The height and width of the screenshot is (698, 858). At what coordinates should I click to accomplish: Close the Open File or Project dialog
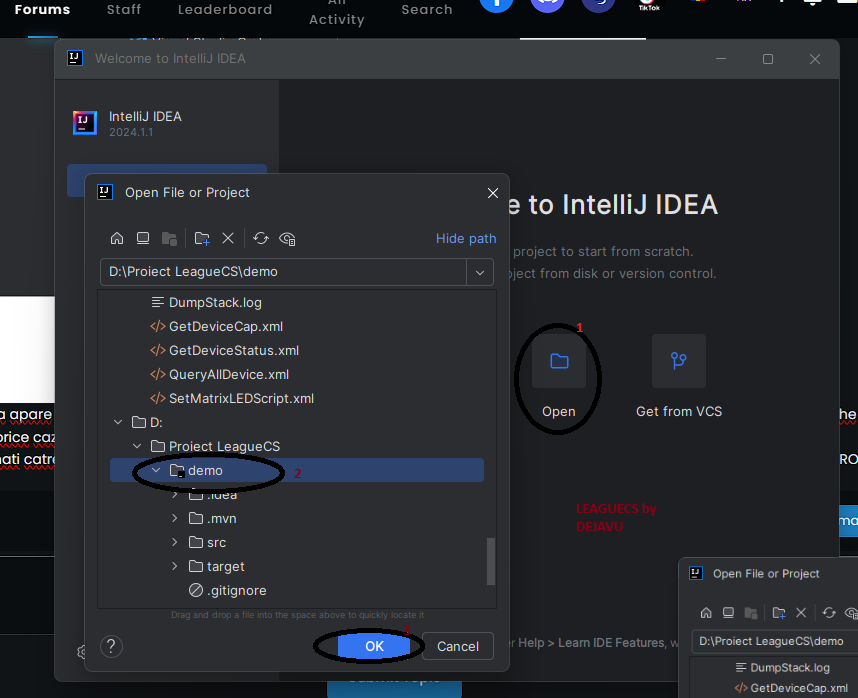click(493, 193)
